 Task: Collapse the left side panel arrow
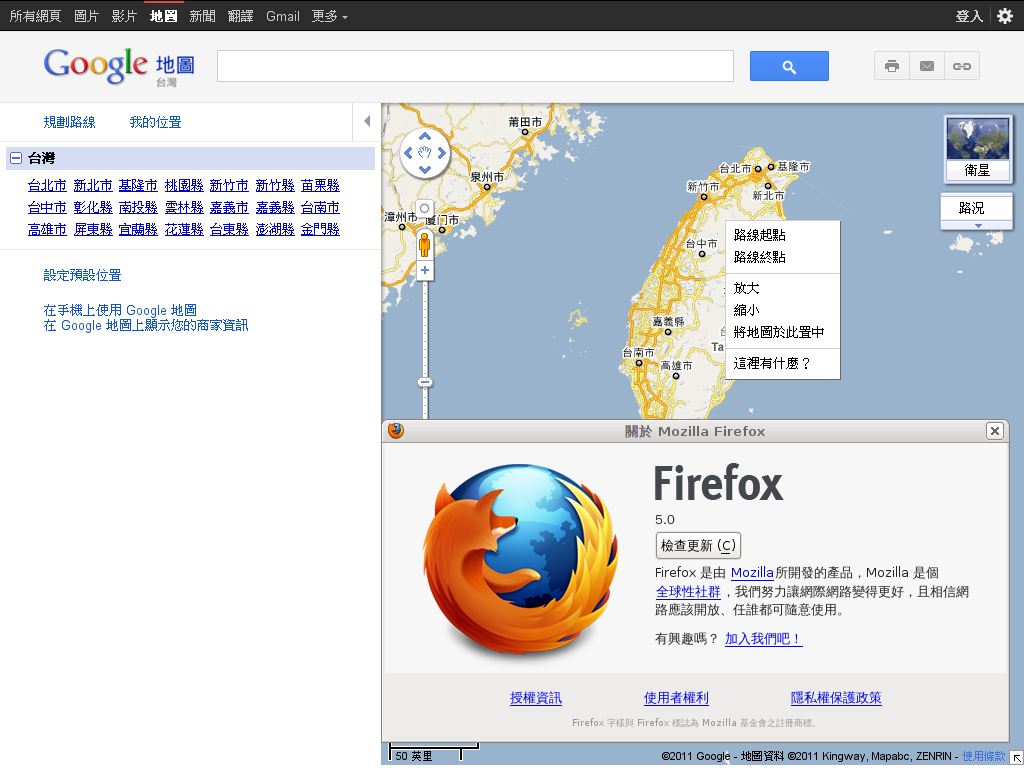pyautogui.click(x=367, y=121)
